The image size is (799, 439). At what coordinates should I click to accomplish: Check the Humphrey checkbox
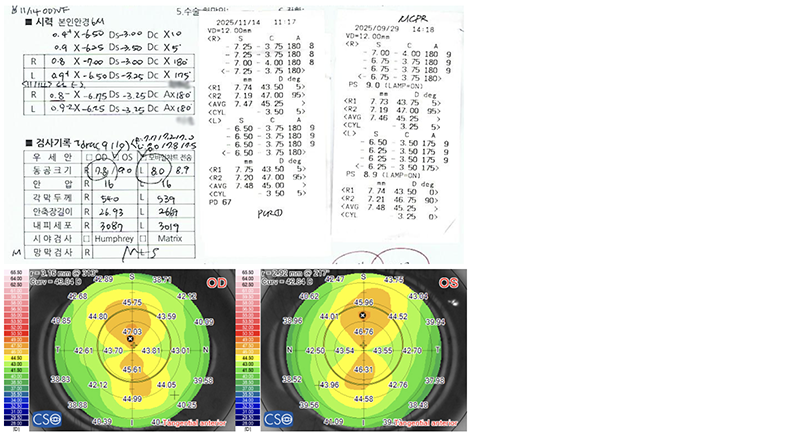click(86, 238)
